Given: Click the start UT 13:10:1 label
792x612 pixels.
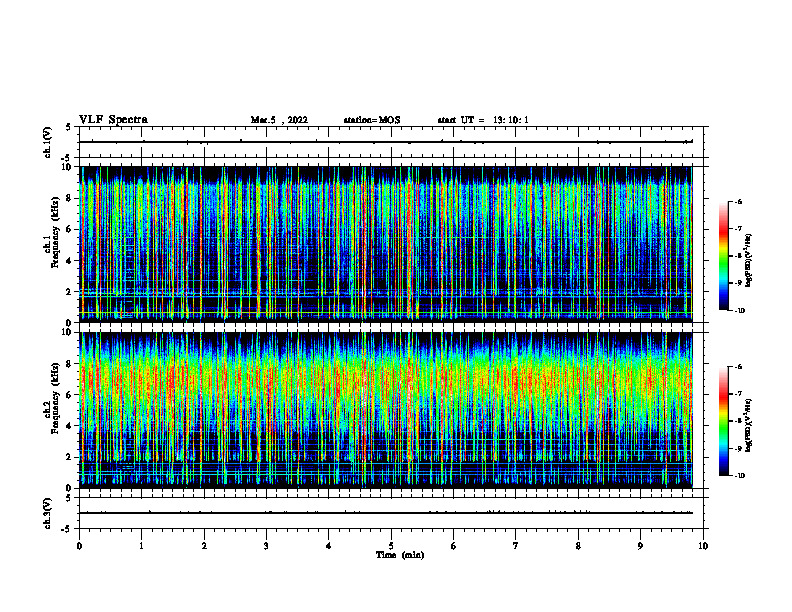Looking at the screenshot, I should coord(483,120).
